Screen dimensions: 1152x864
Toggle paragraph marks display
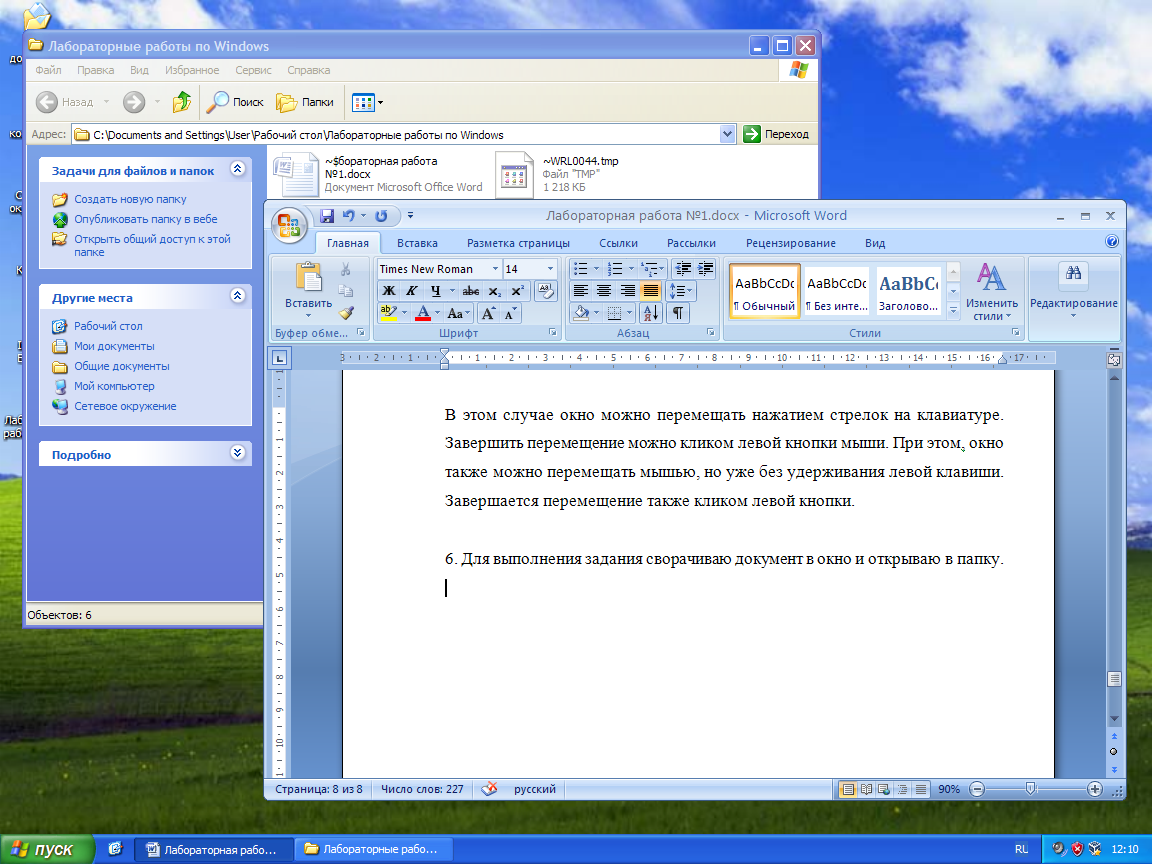click(x=677, y=314)
